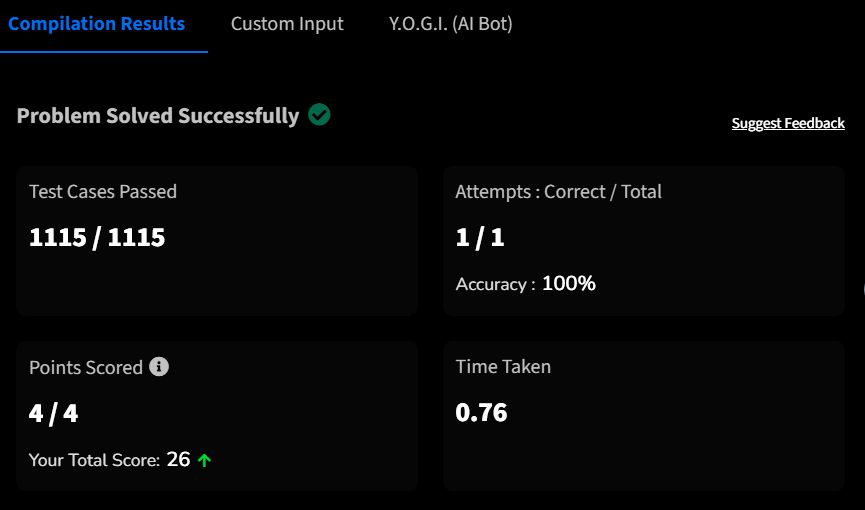This screenshot has height=510, width=865.
Task: Click the Test Cases Passed card
Action: 217,241
